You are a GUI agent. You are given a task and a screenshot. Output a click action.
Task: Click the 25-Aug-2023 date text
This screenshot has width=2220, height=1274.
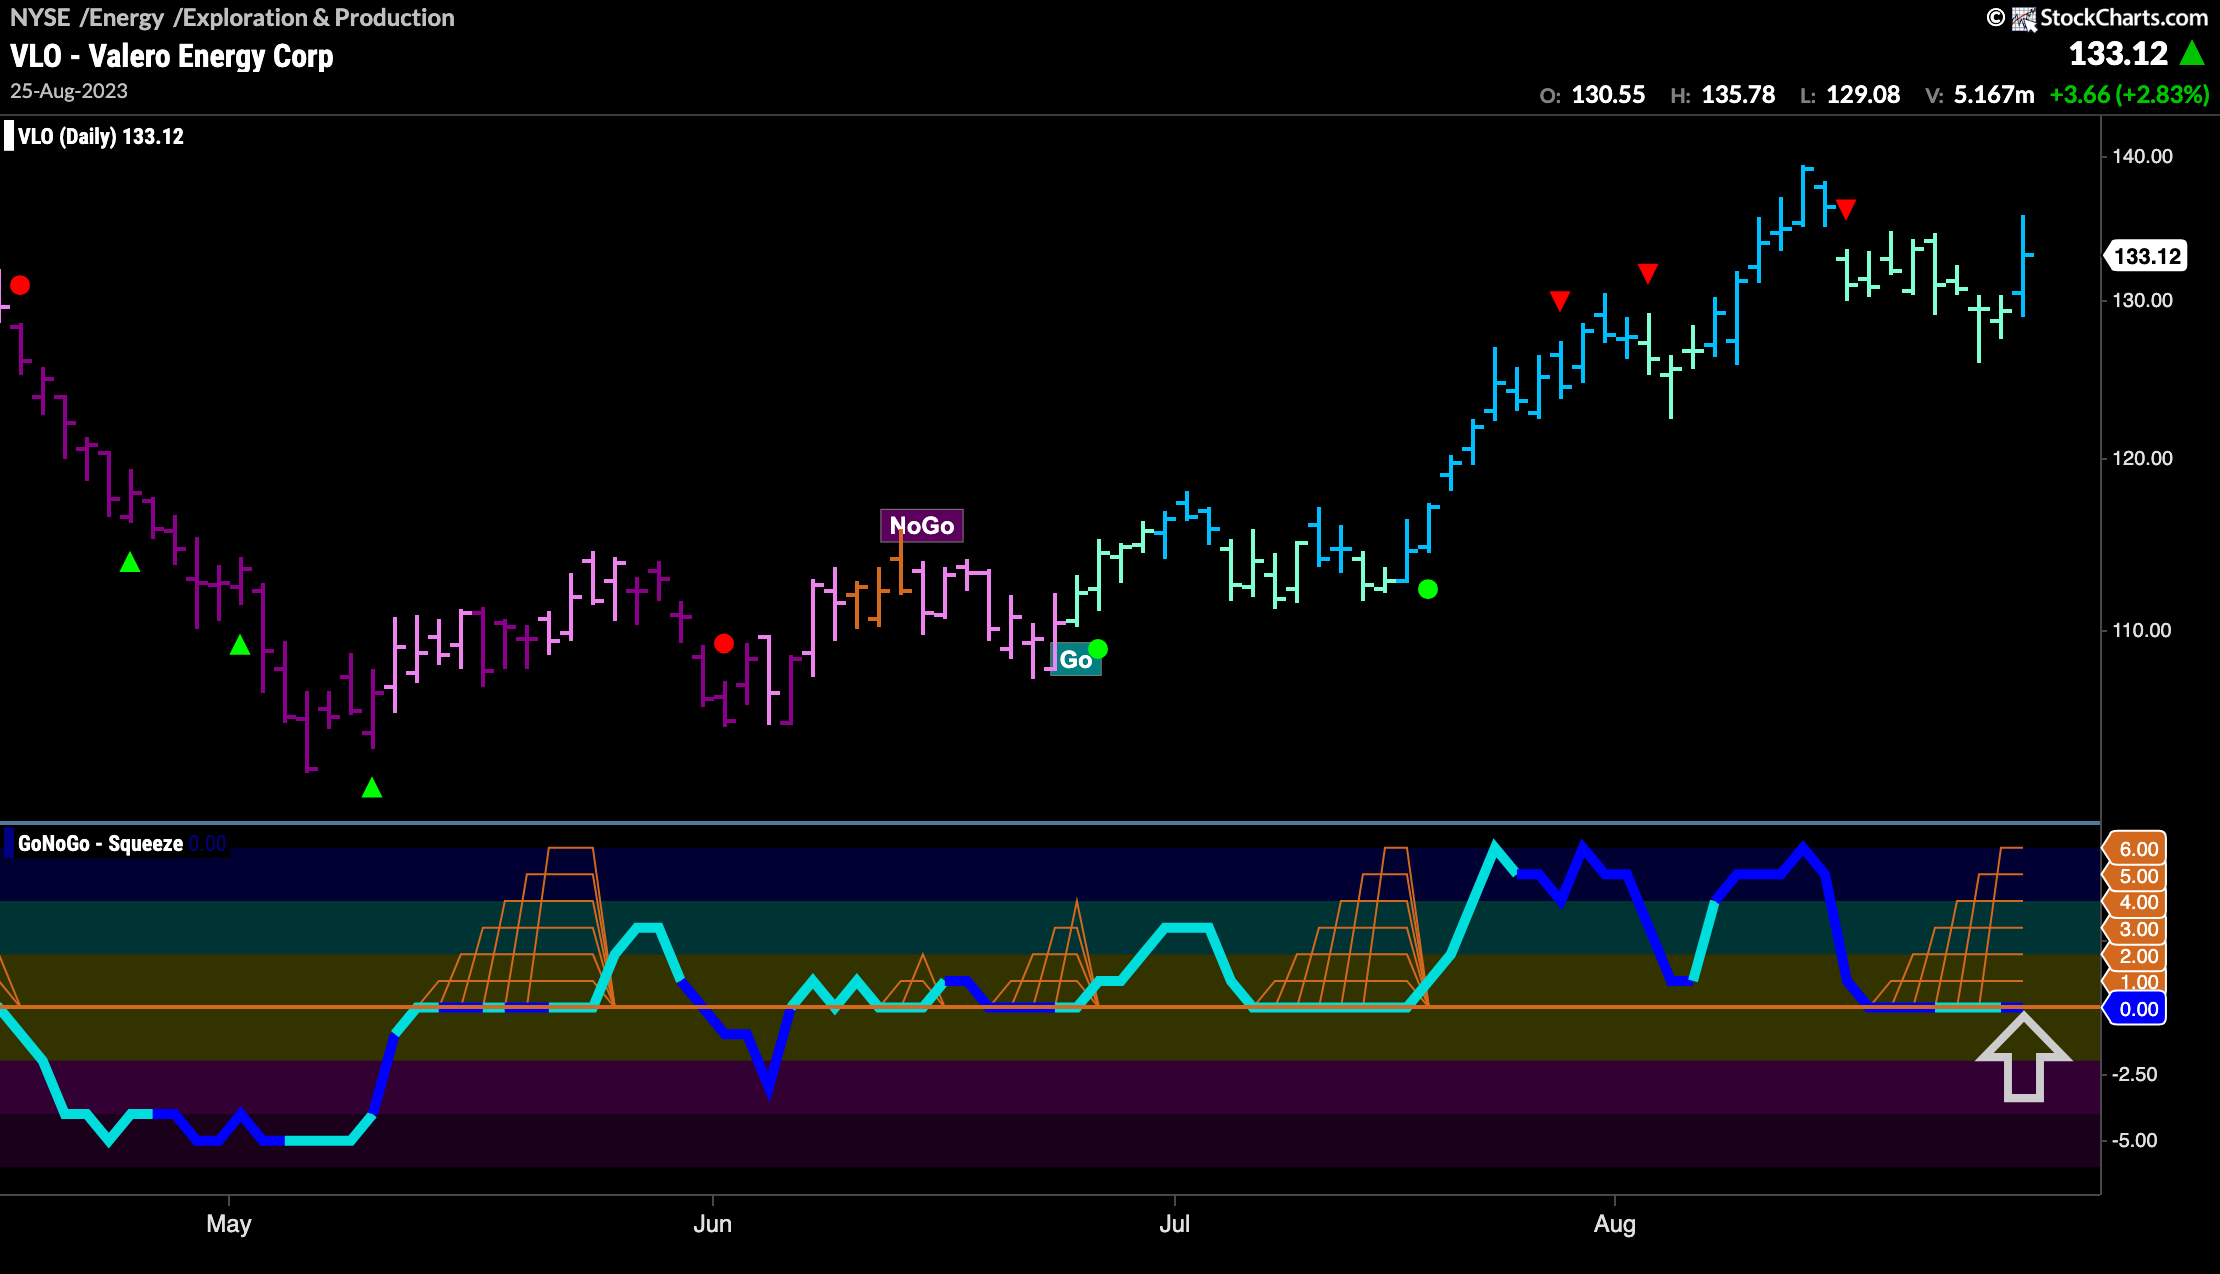69,91
